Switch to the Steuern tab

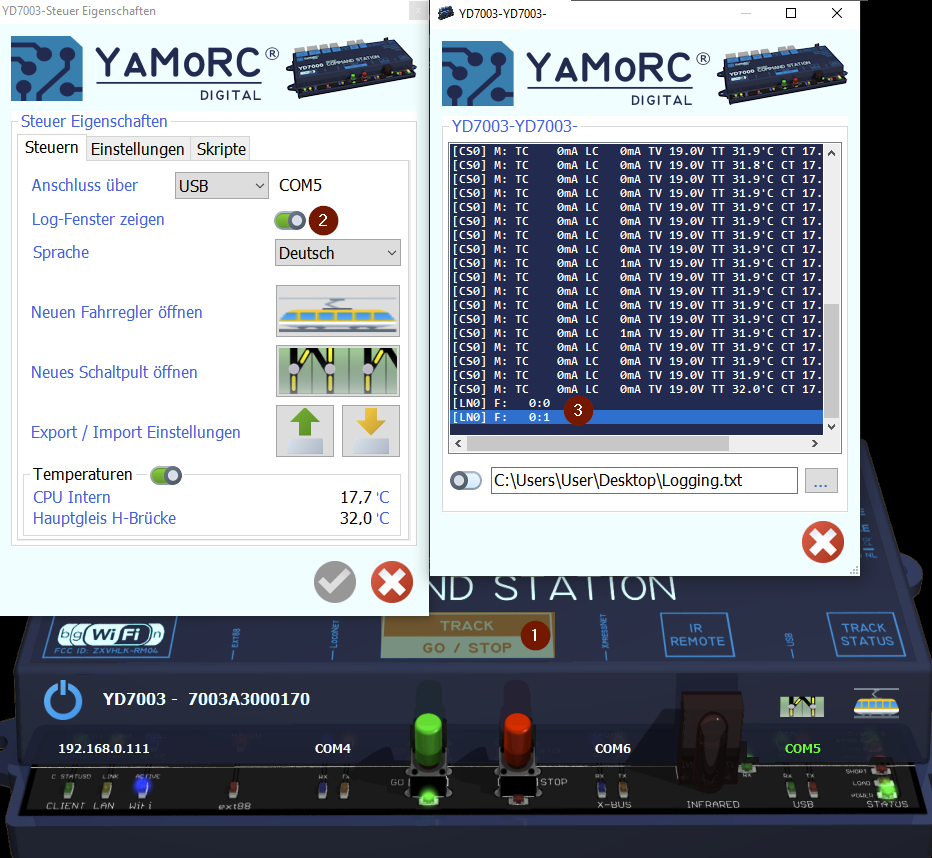pos(51,147)
